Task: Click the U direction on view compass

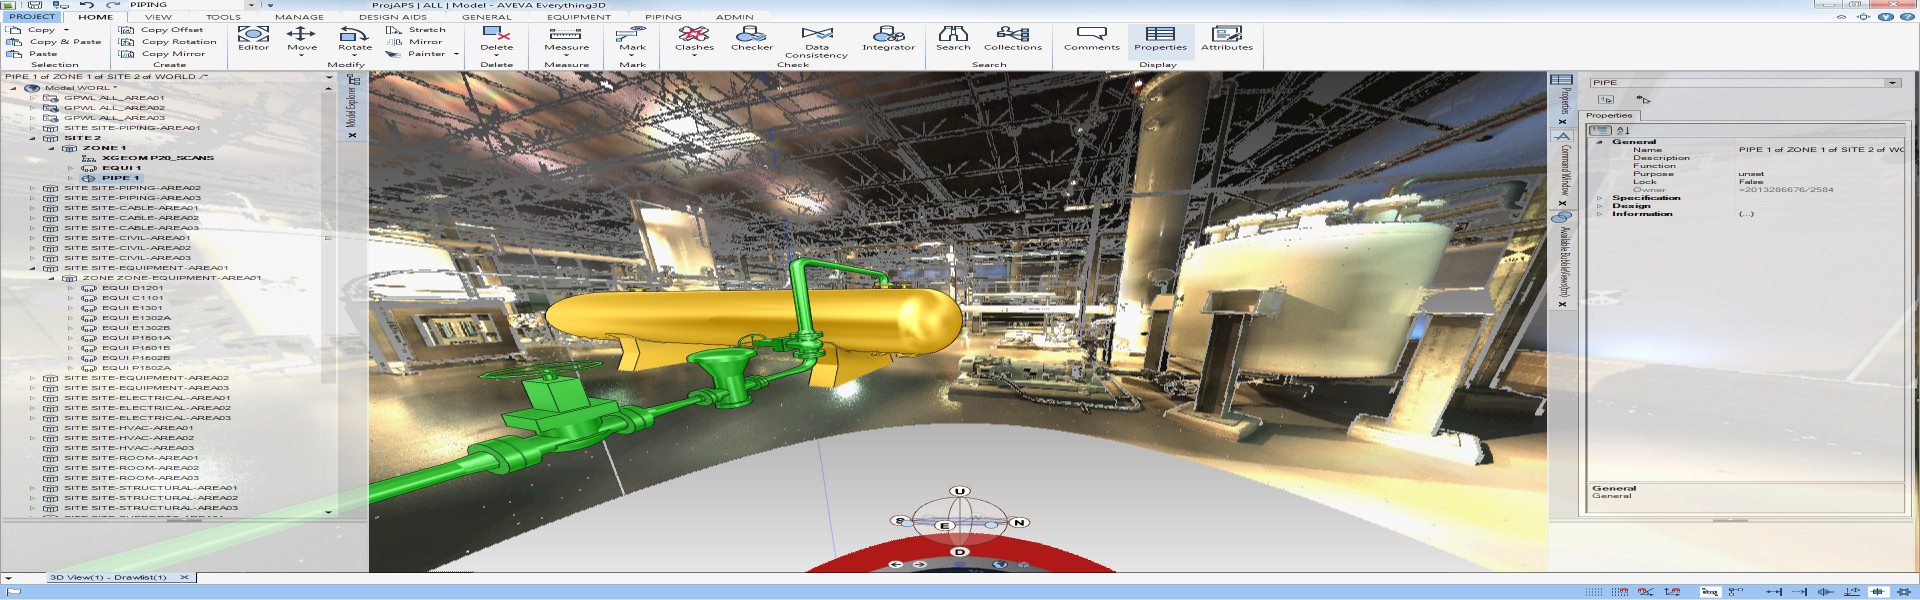Action: [960, 491]
